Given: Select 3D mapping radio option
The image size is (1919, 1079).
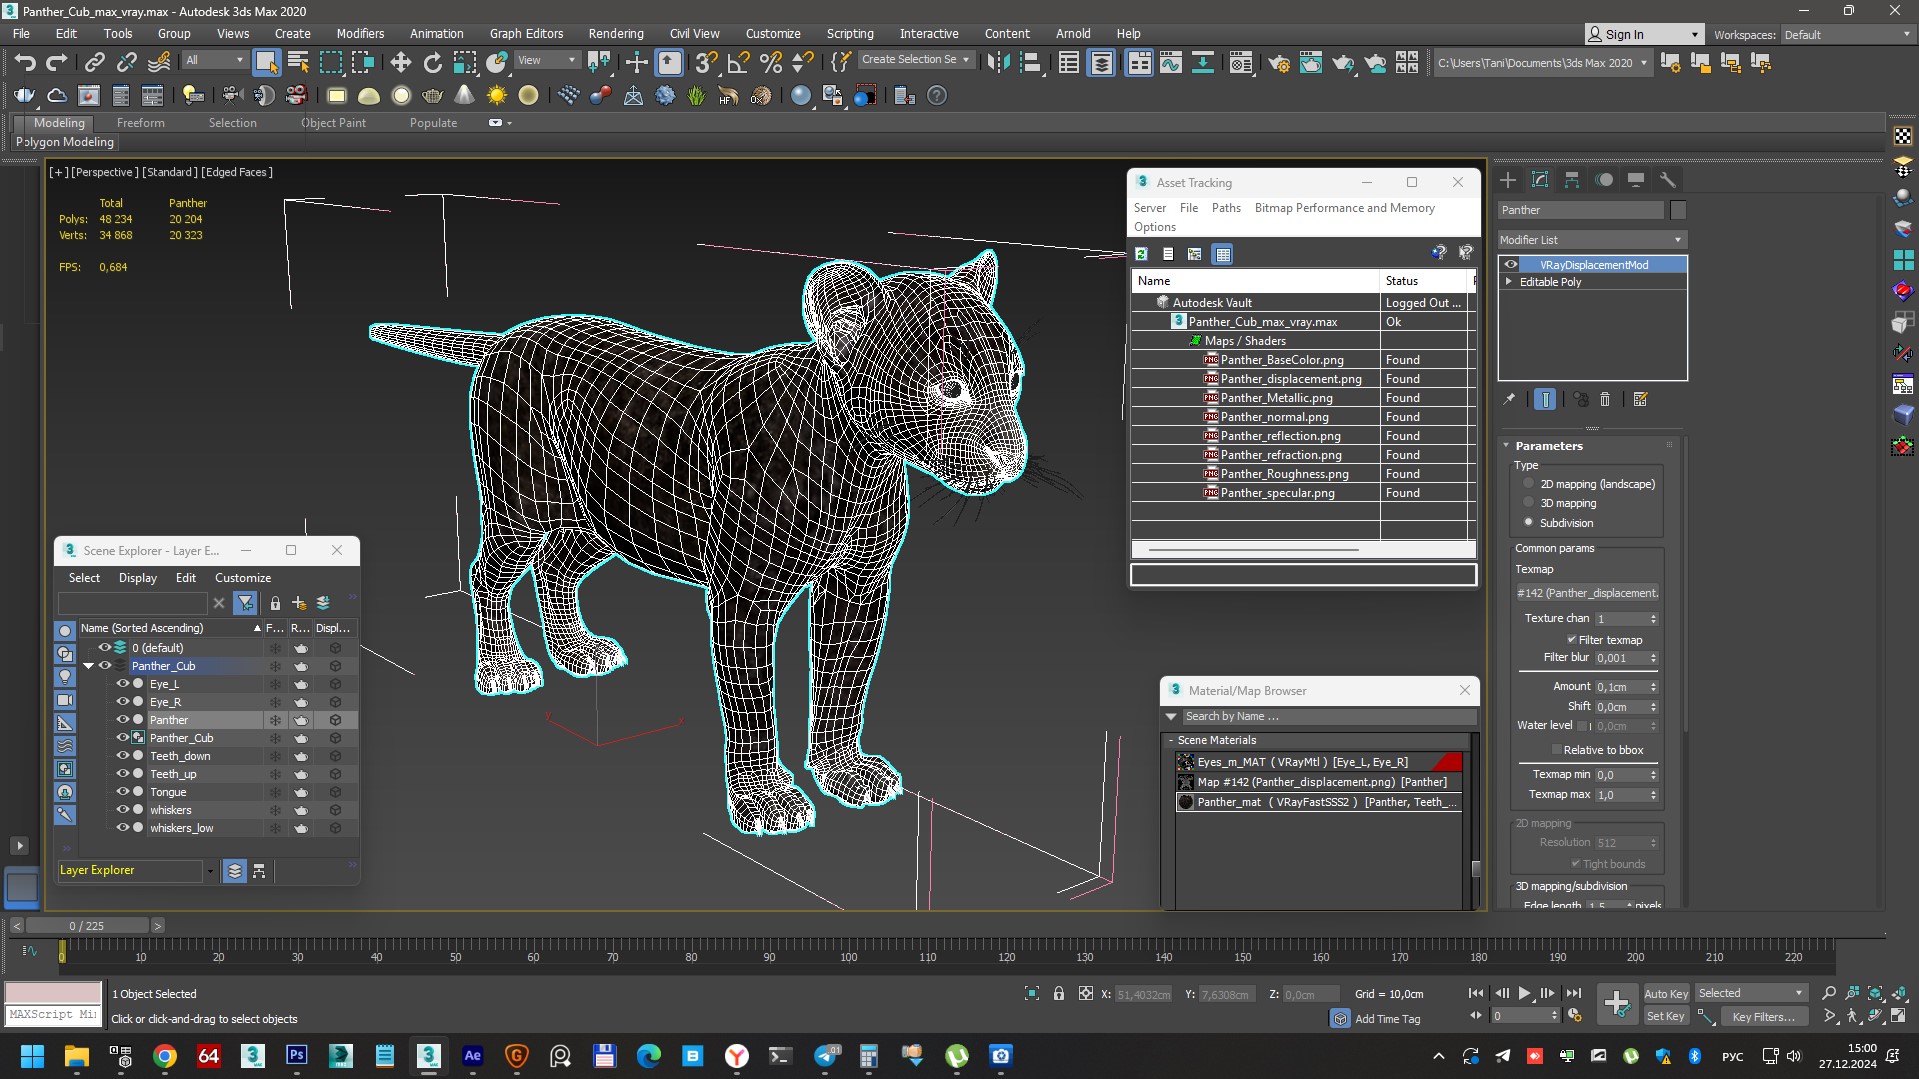Looking at the screenshot, I should click(x=1528, y=502).
